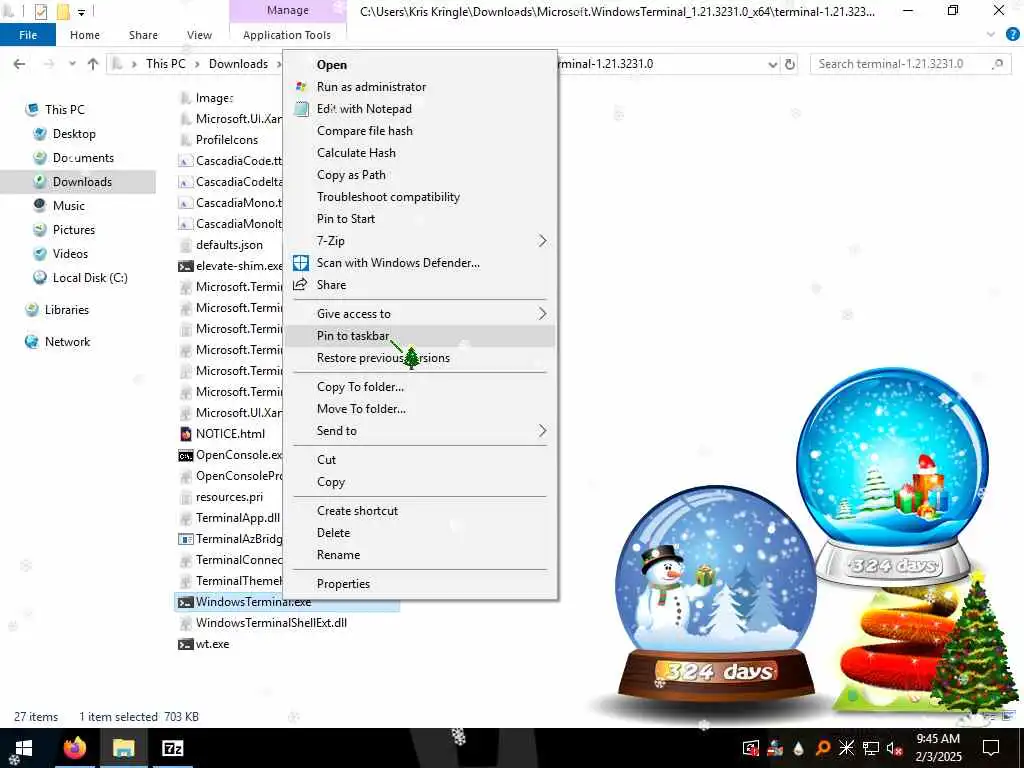The height and width of the screenshot is (768, 1024).
Task: Expand the Send to submenu
Action: click(x=421, y=432)
